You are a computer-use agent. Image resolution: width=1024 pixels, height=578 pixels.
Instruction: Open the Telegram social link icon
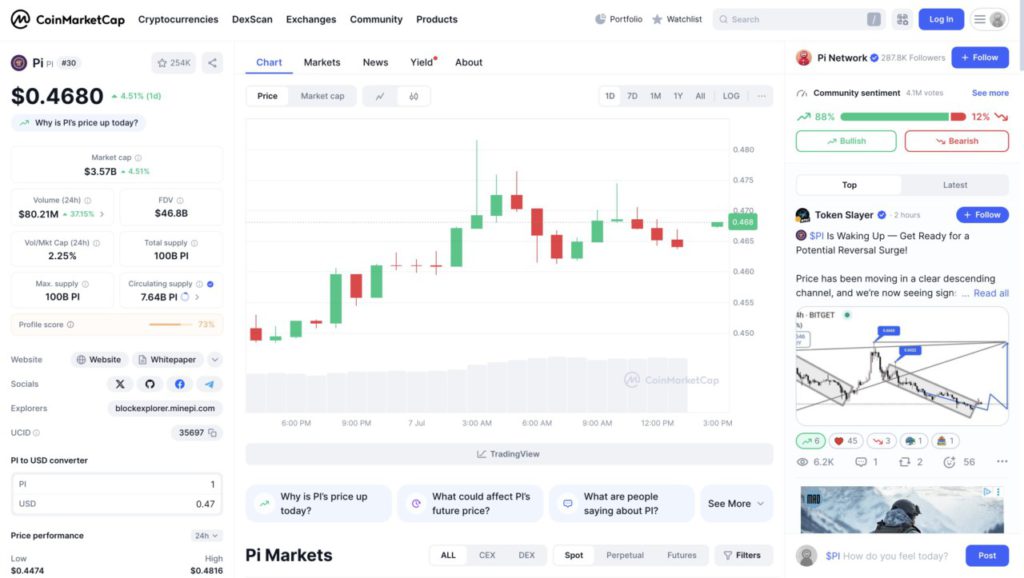click(x=209, y=384)
